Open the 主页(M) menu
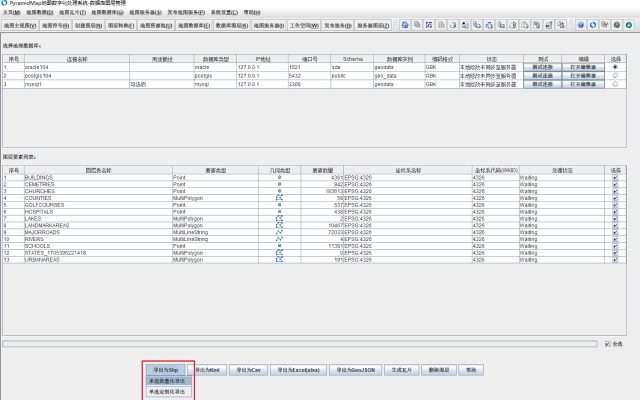Image resolution: width=640 pixels, height=400 pixels. (11, 13)
